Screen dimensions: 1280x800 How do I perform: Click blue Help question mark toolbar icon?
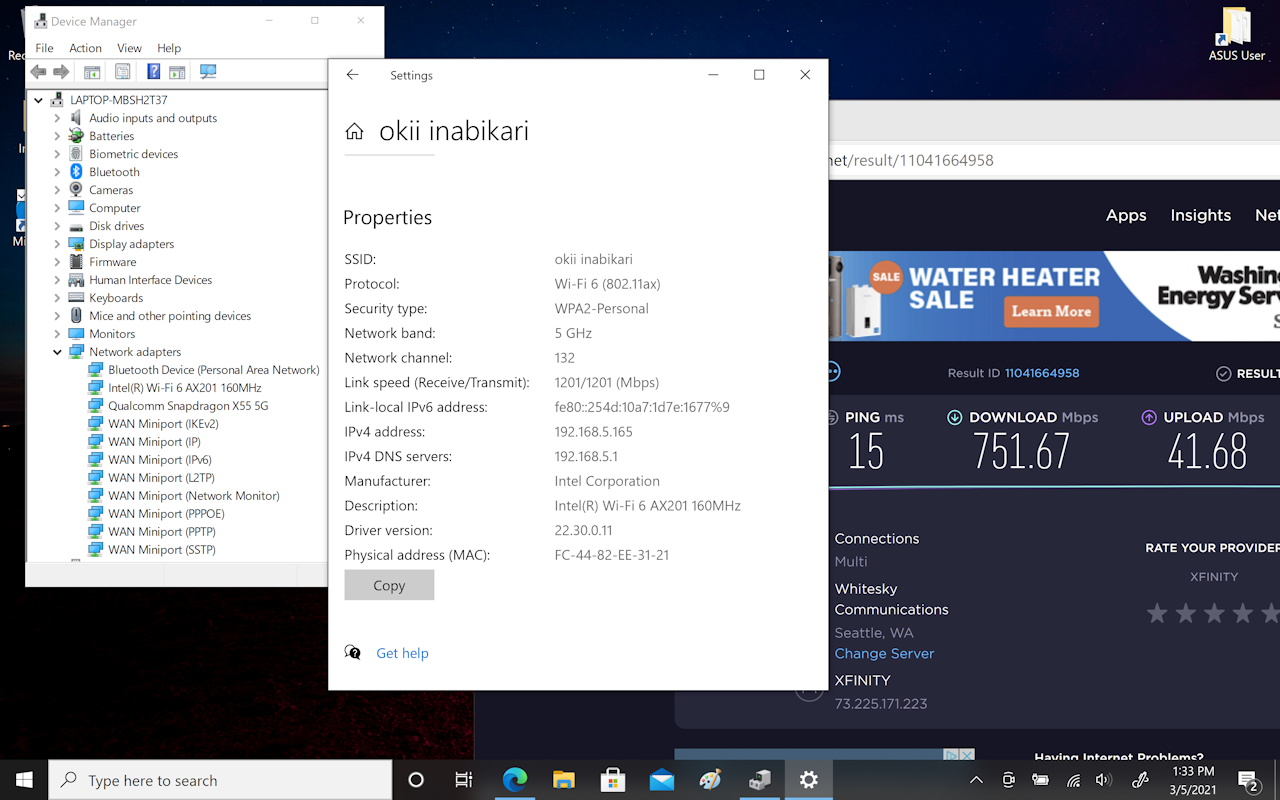(153, 72)
